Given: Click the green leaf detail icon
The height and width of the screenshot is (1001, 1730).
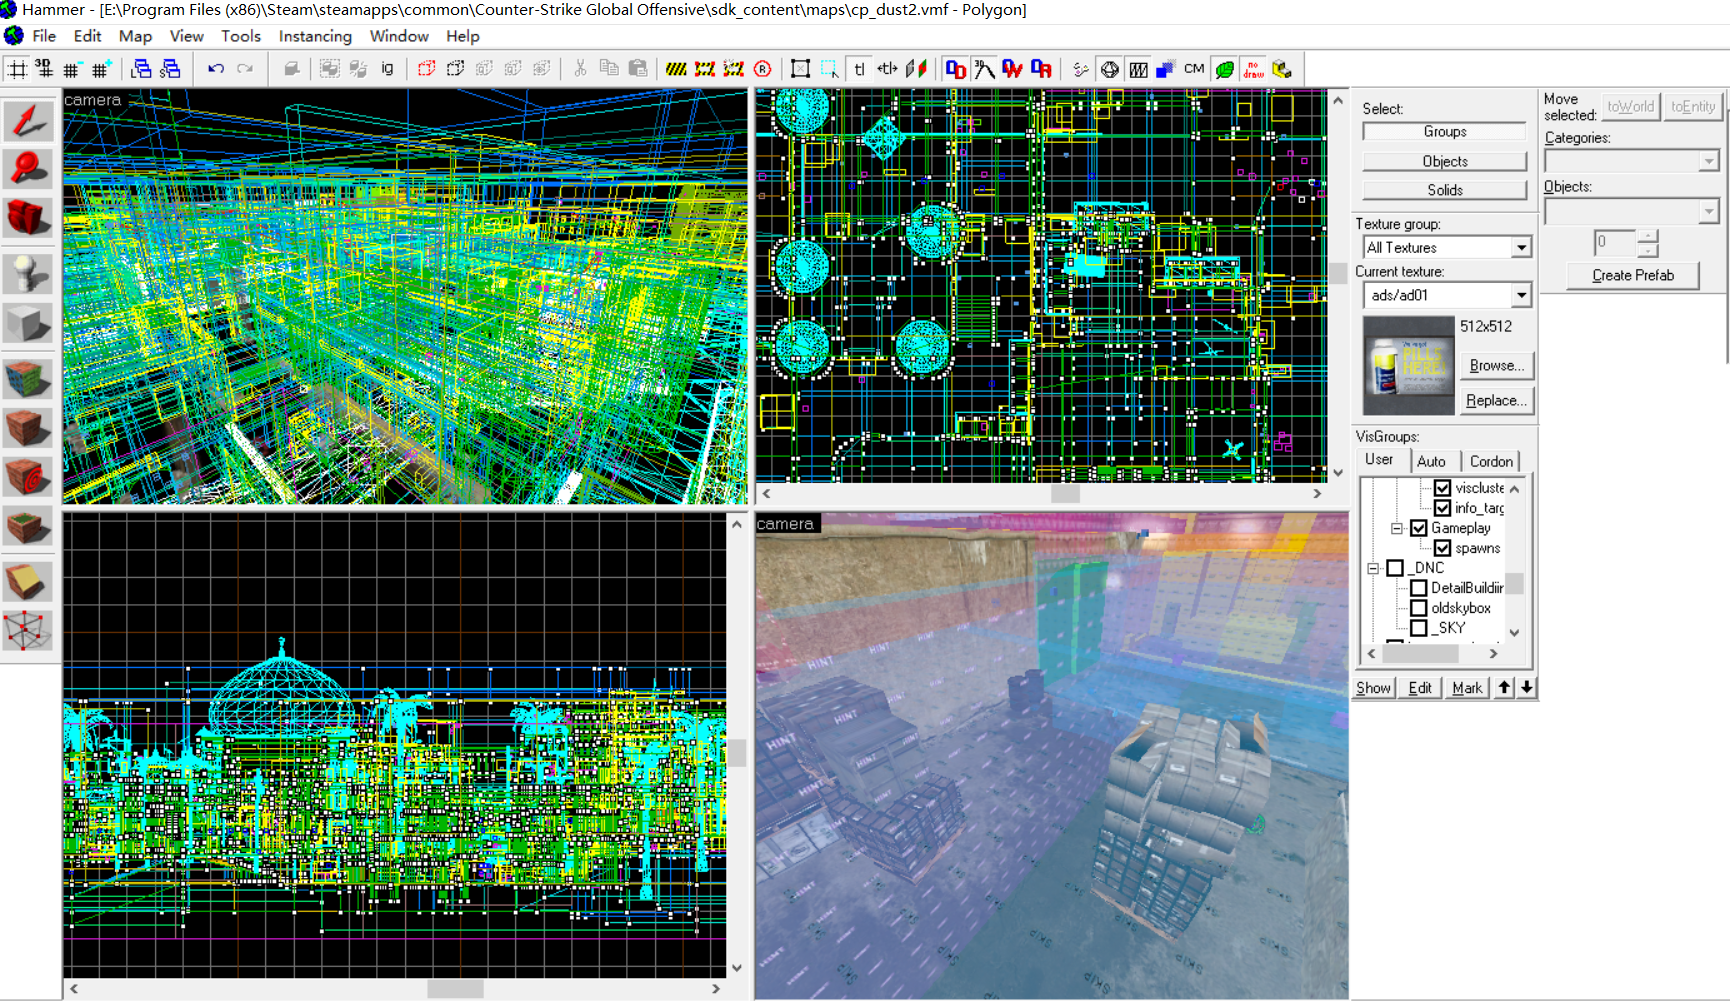Looking at the screenshot, I should 1224,69.
